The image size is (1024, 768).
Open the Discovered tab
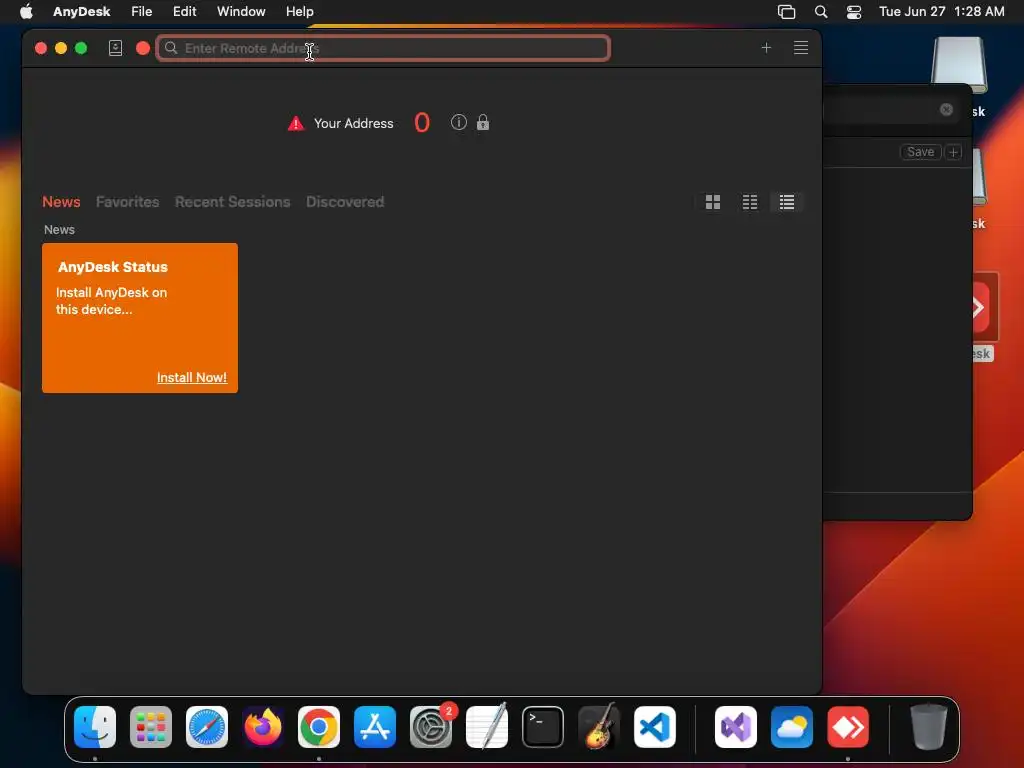(x=345, y=202)
